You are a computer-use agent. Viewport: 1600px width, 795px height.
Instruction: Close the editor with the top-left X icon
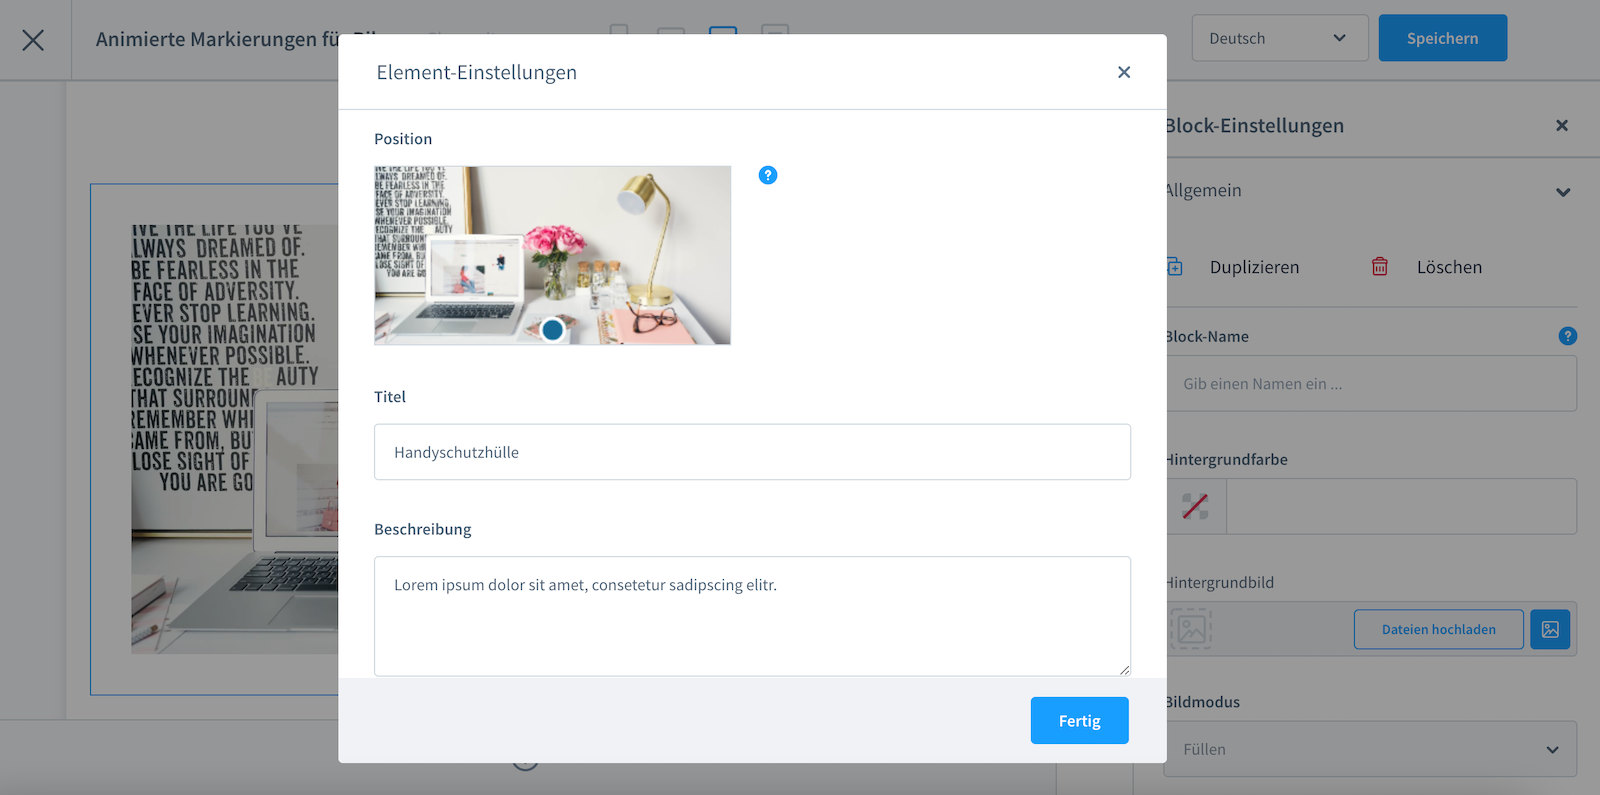[x=33, y=40]
